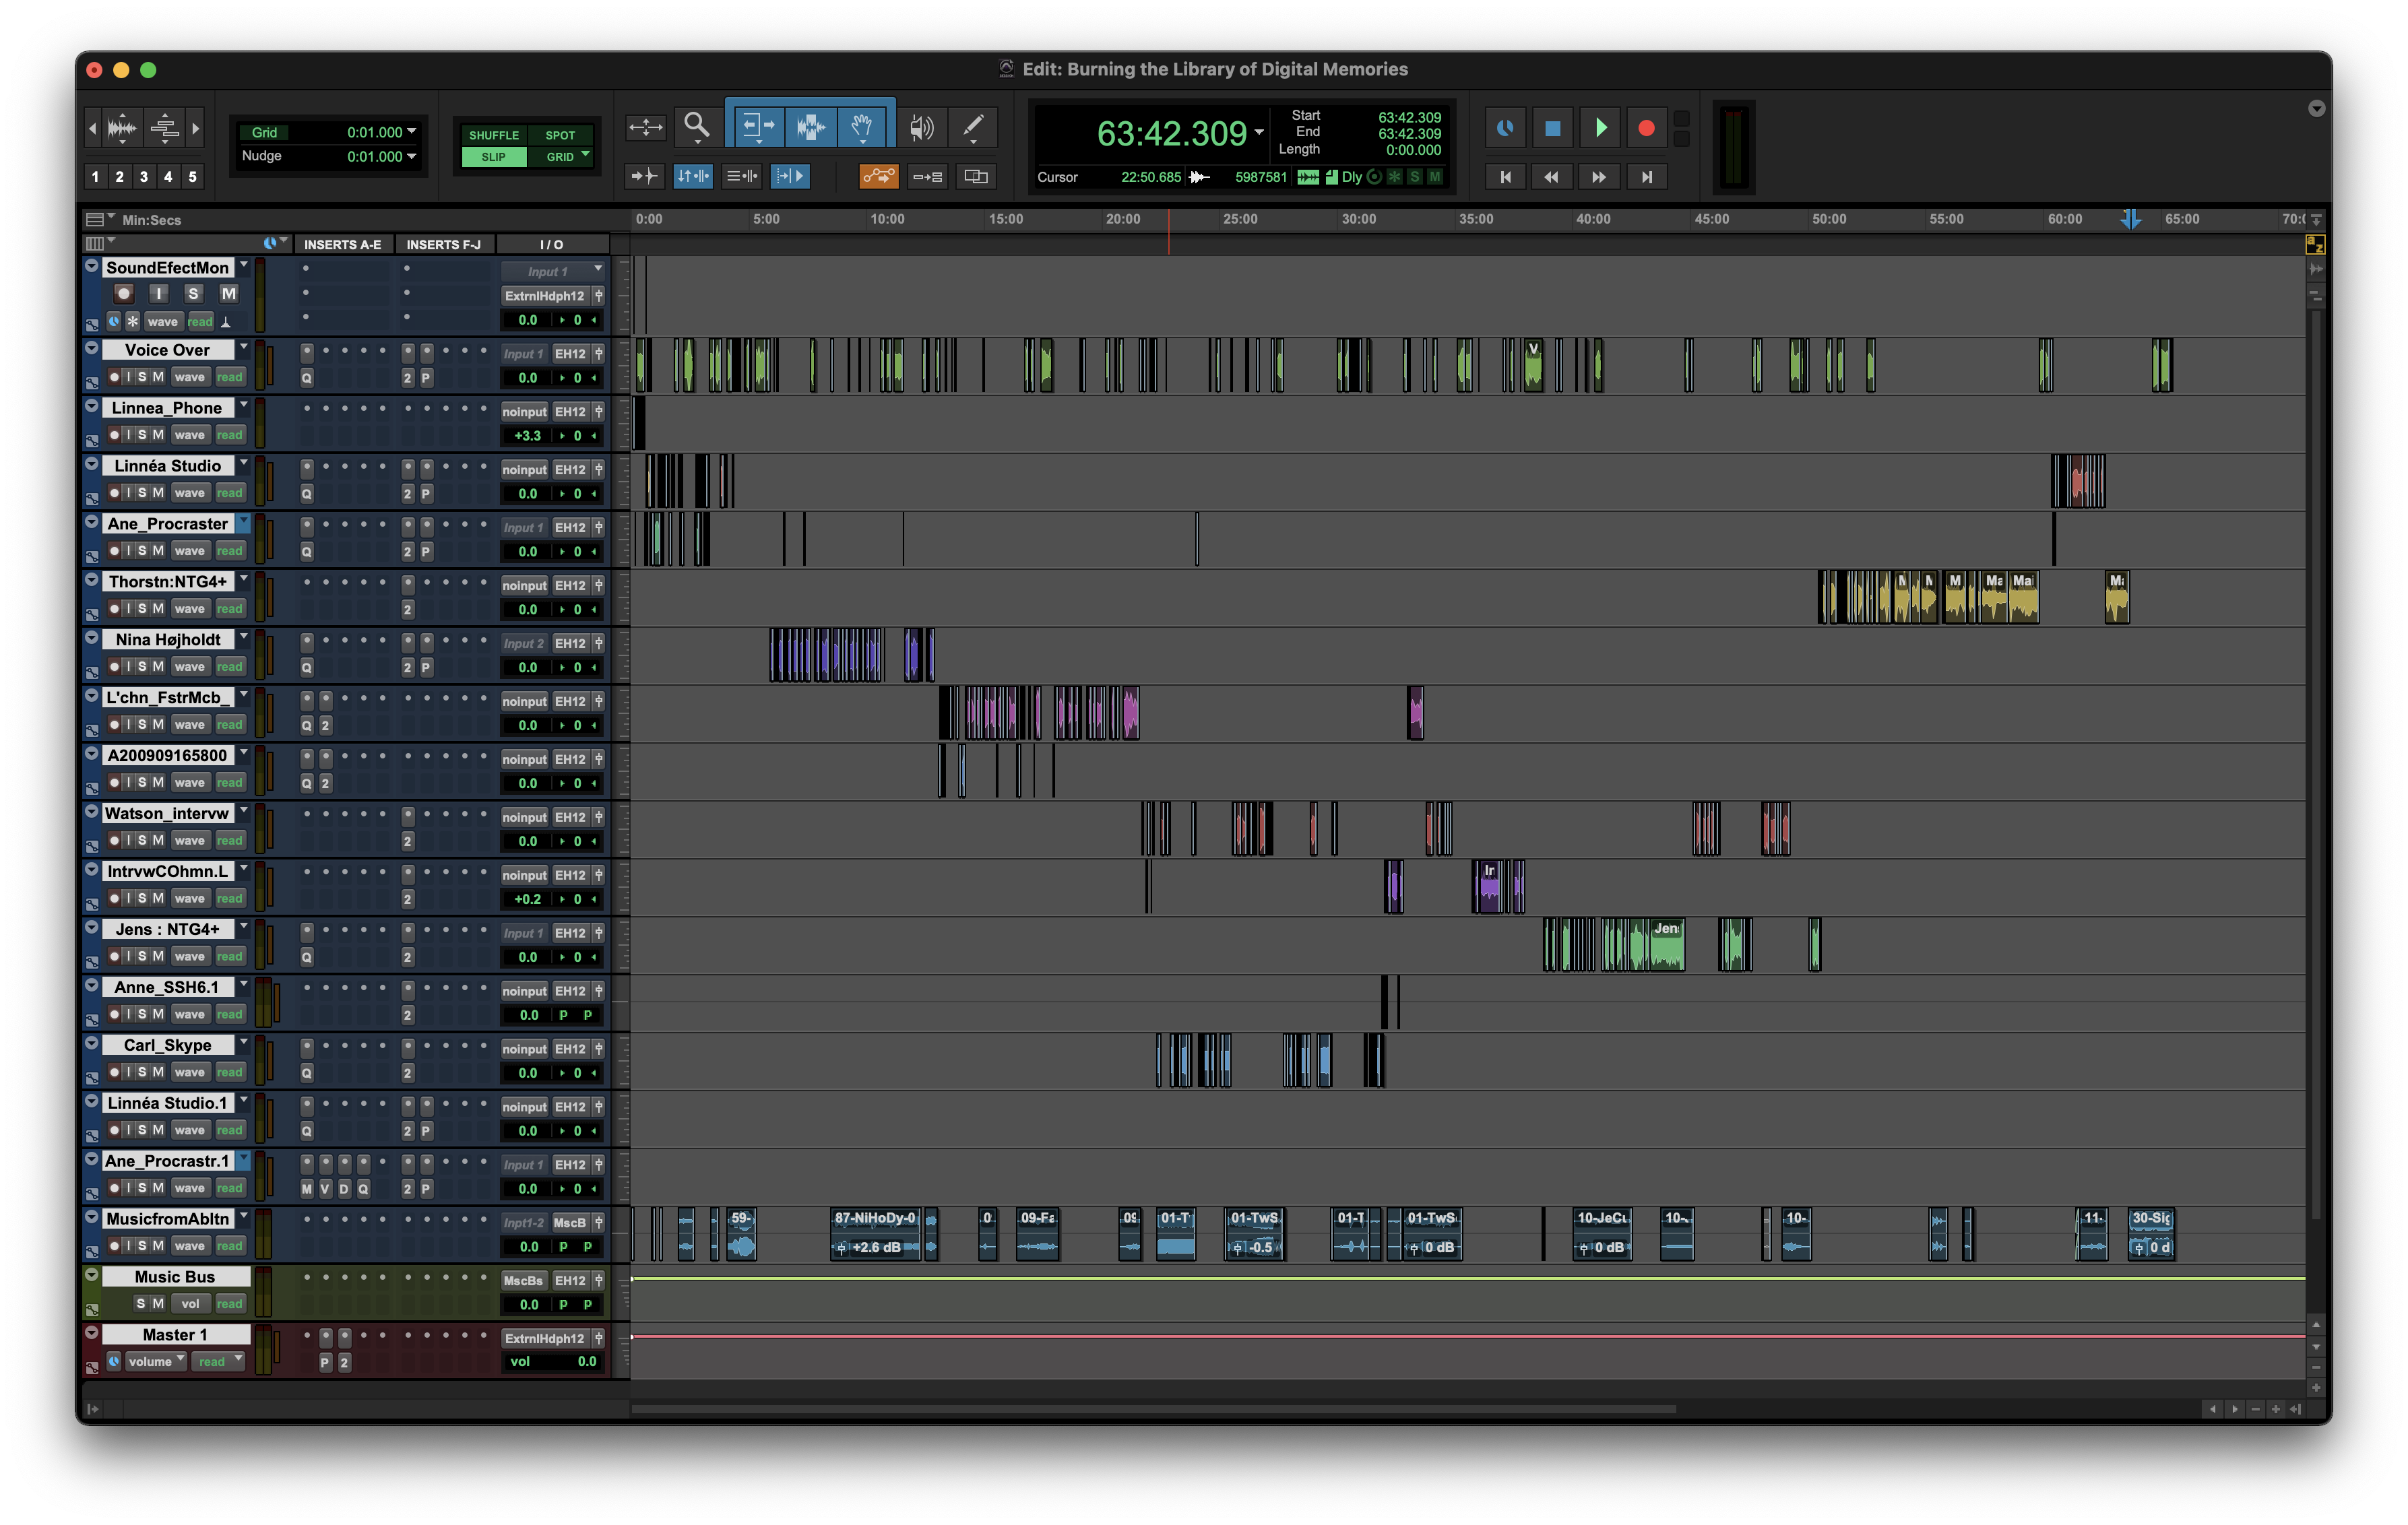Click the EH12 output on Watson_intervw track

[x=570, y=817]
